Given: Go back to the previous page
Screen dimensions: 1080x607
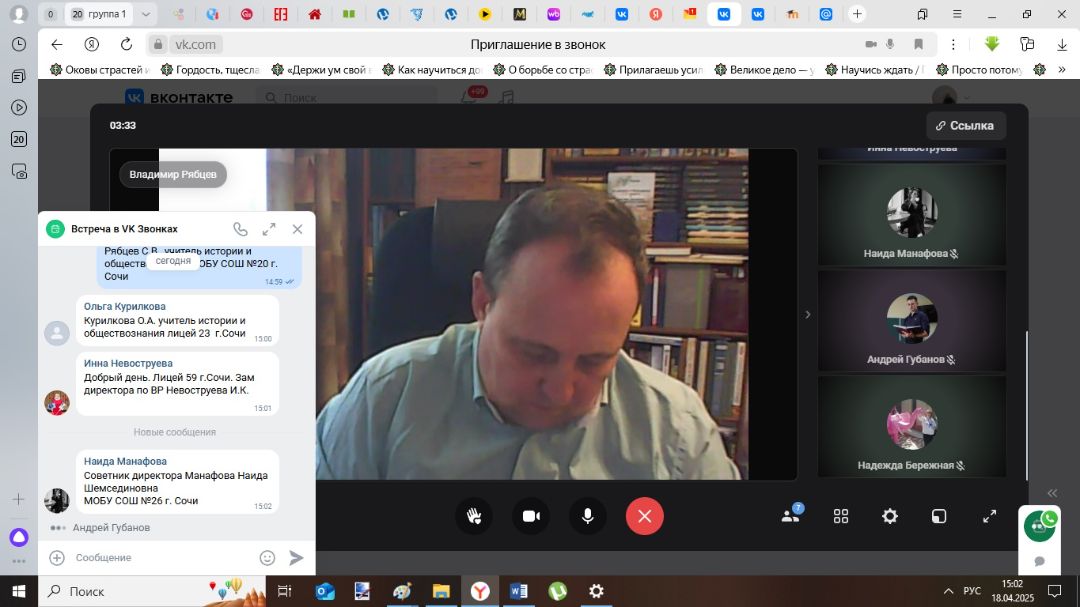Looking at the screenshot, I should [x=57, y=44].
